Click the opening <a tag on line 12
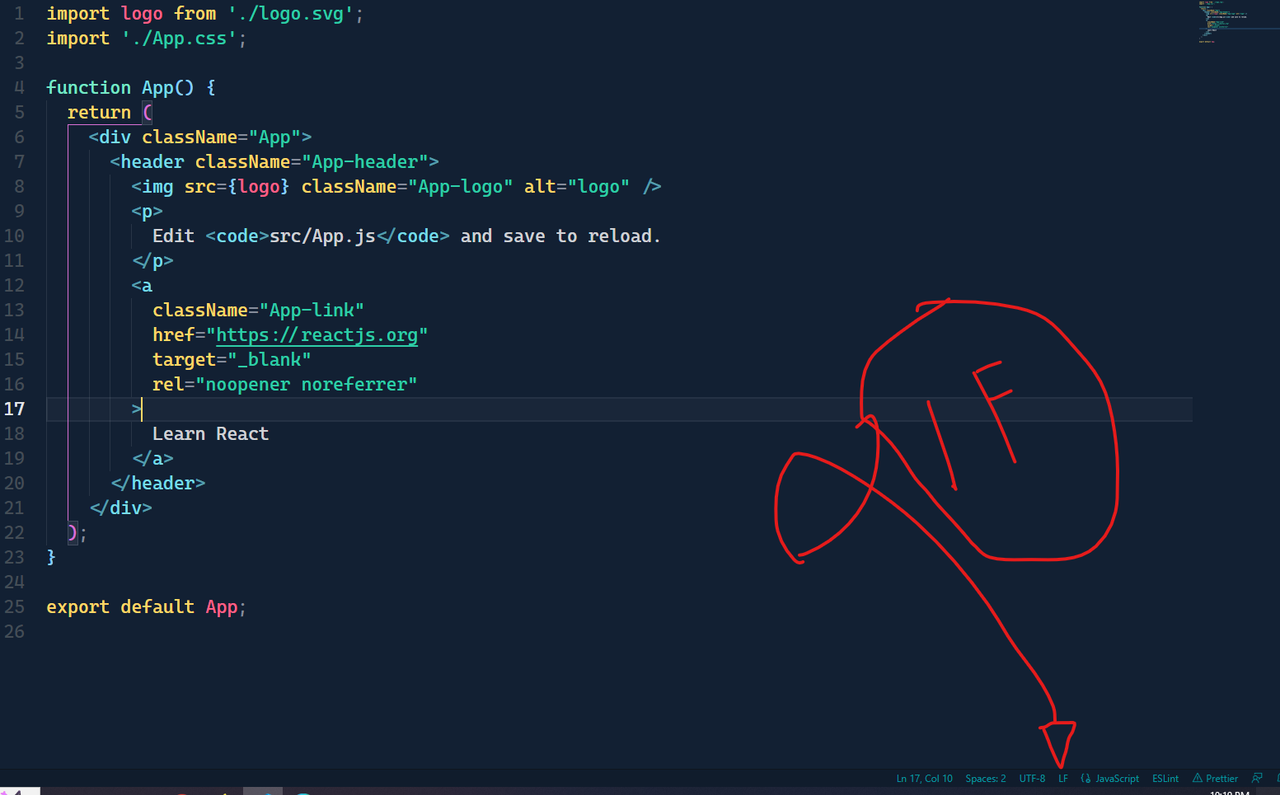This screenshot has height=795, width=1280. point(141,286)
